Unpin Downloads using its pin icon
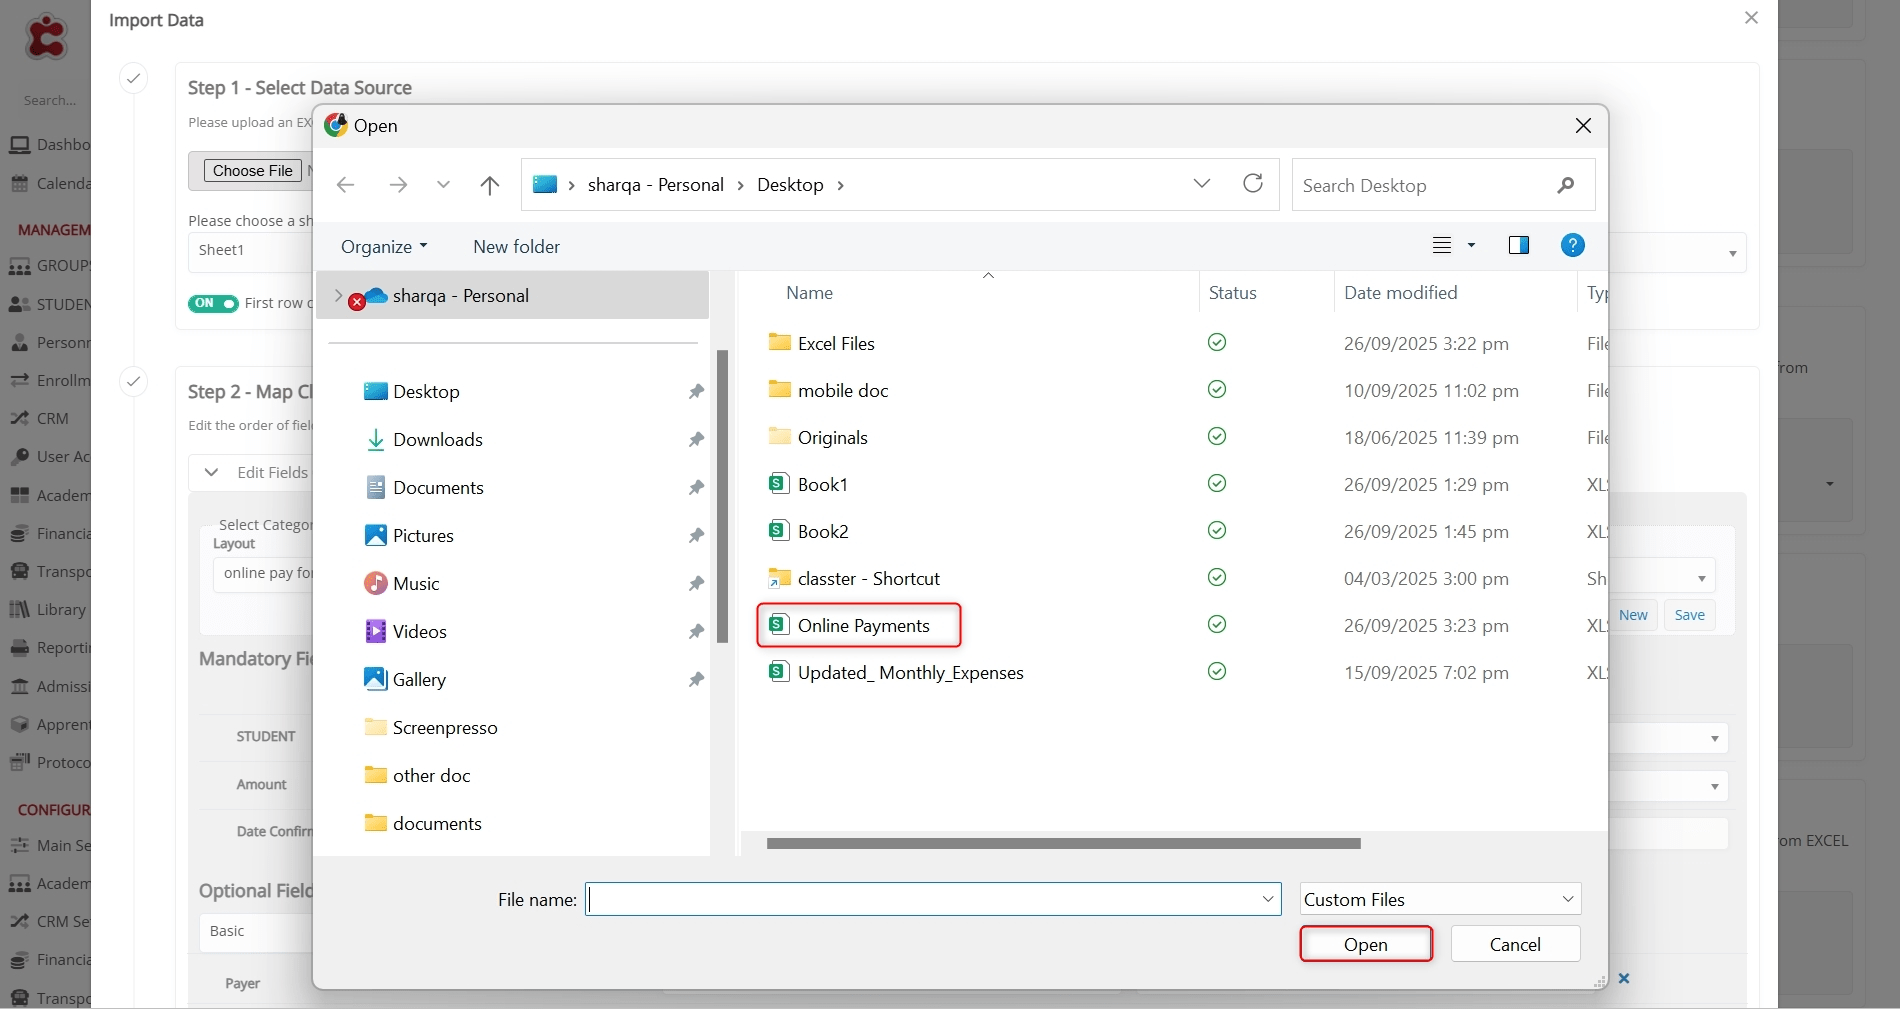Screen dimensions: 1900x1009 (696, 440)
